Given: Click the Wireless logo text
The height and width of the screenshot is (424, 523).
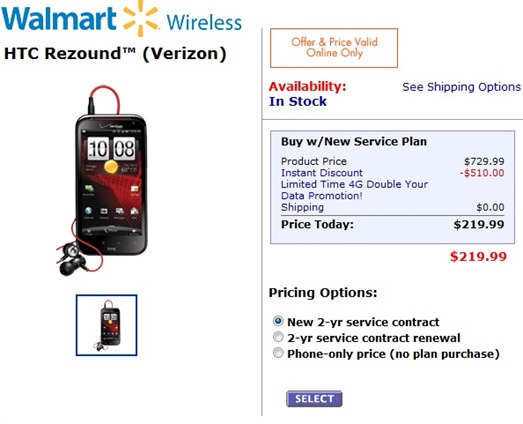Looking at the screenshot, I should tap(204, 22).
